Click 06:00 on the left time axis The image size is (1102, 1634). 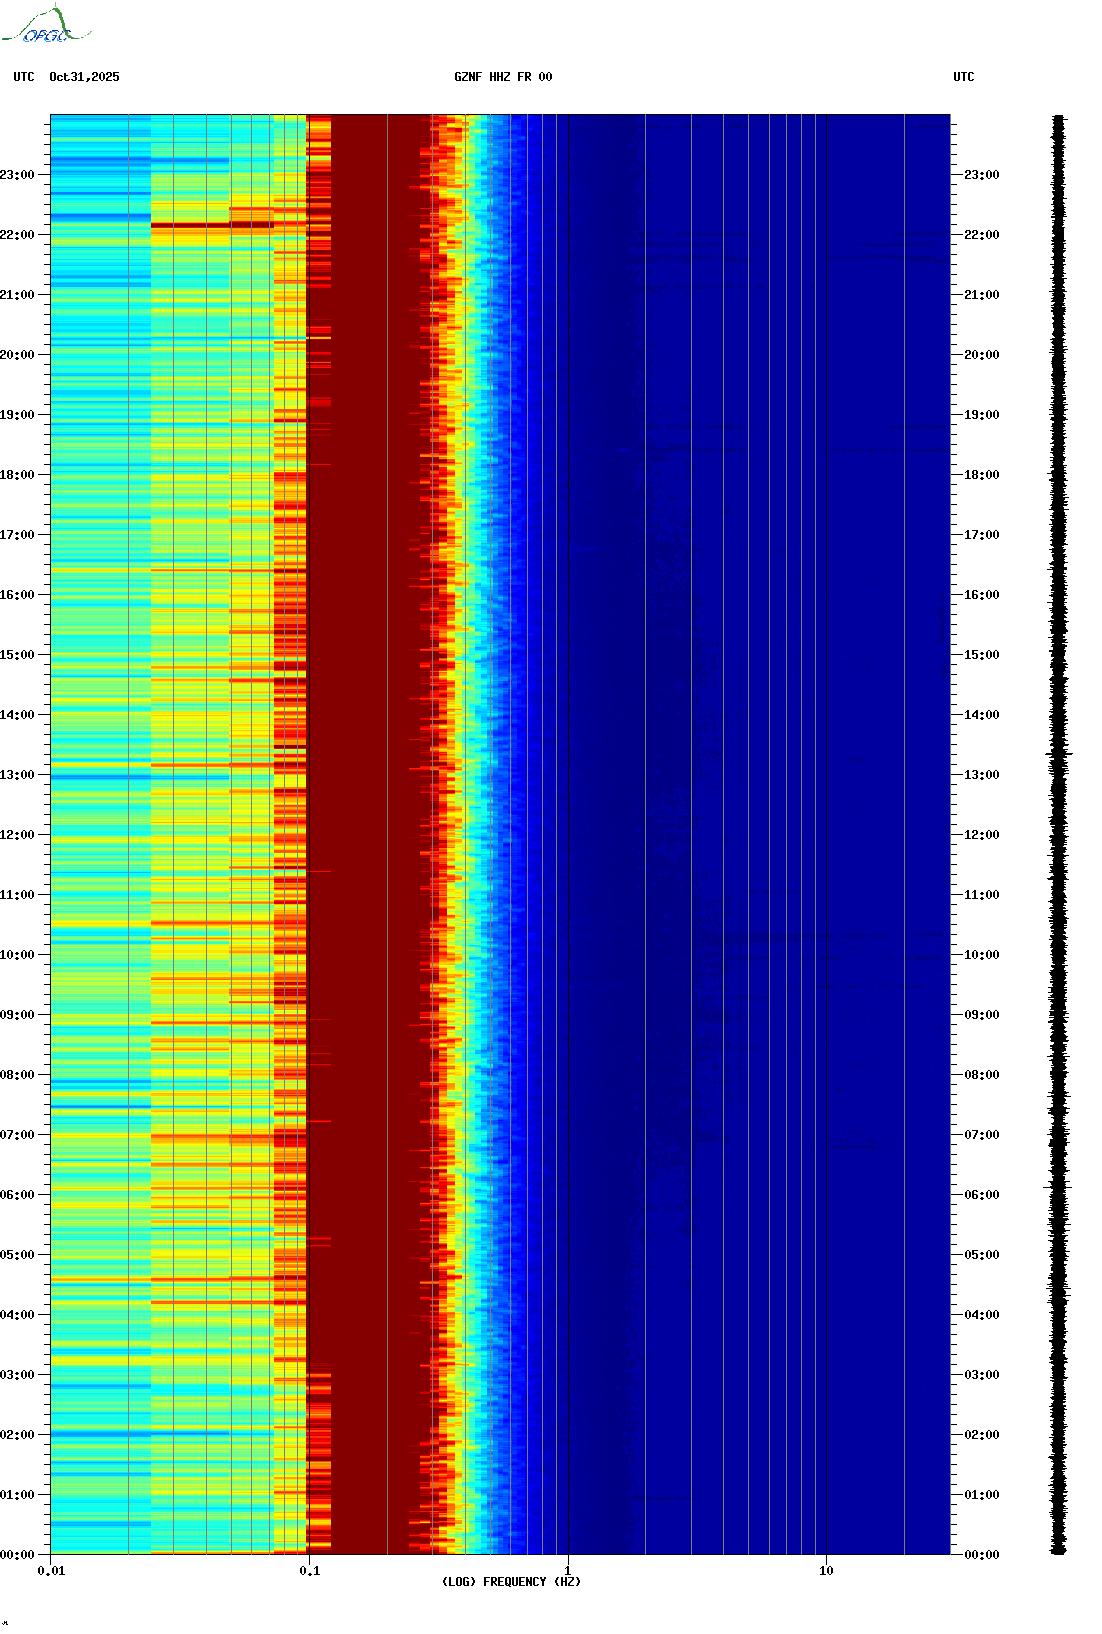(17, 1195)
